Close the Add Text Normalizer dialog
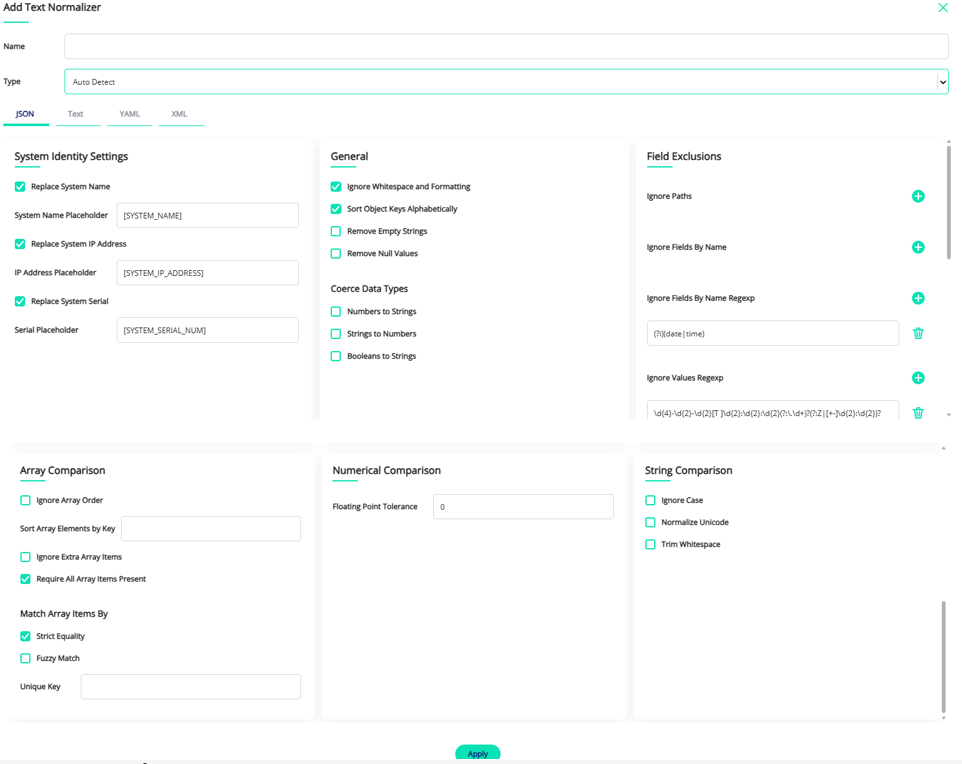The height and width of the screenshot is (764, 962). pyautogui.click(x=943, y=7)
